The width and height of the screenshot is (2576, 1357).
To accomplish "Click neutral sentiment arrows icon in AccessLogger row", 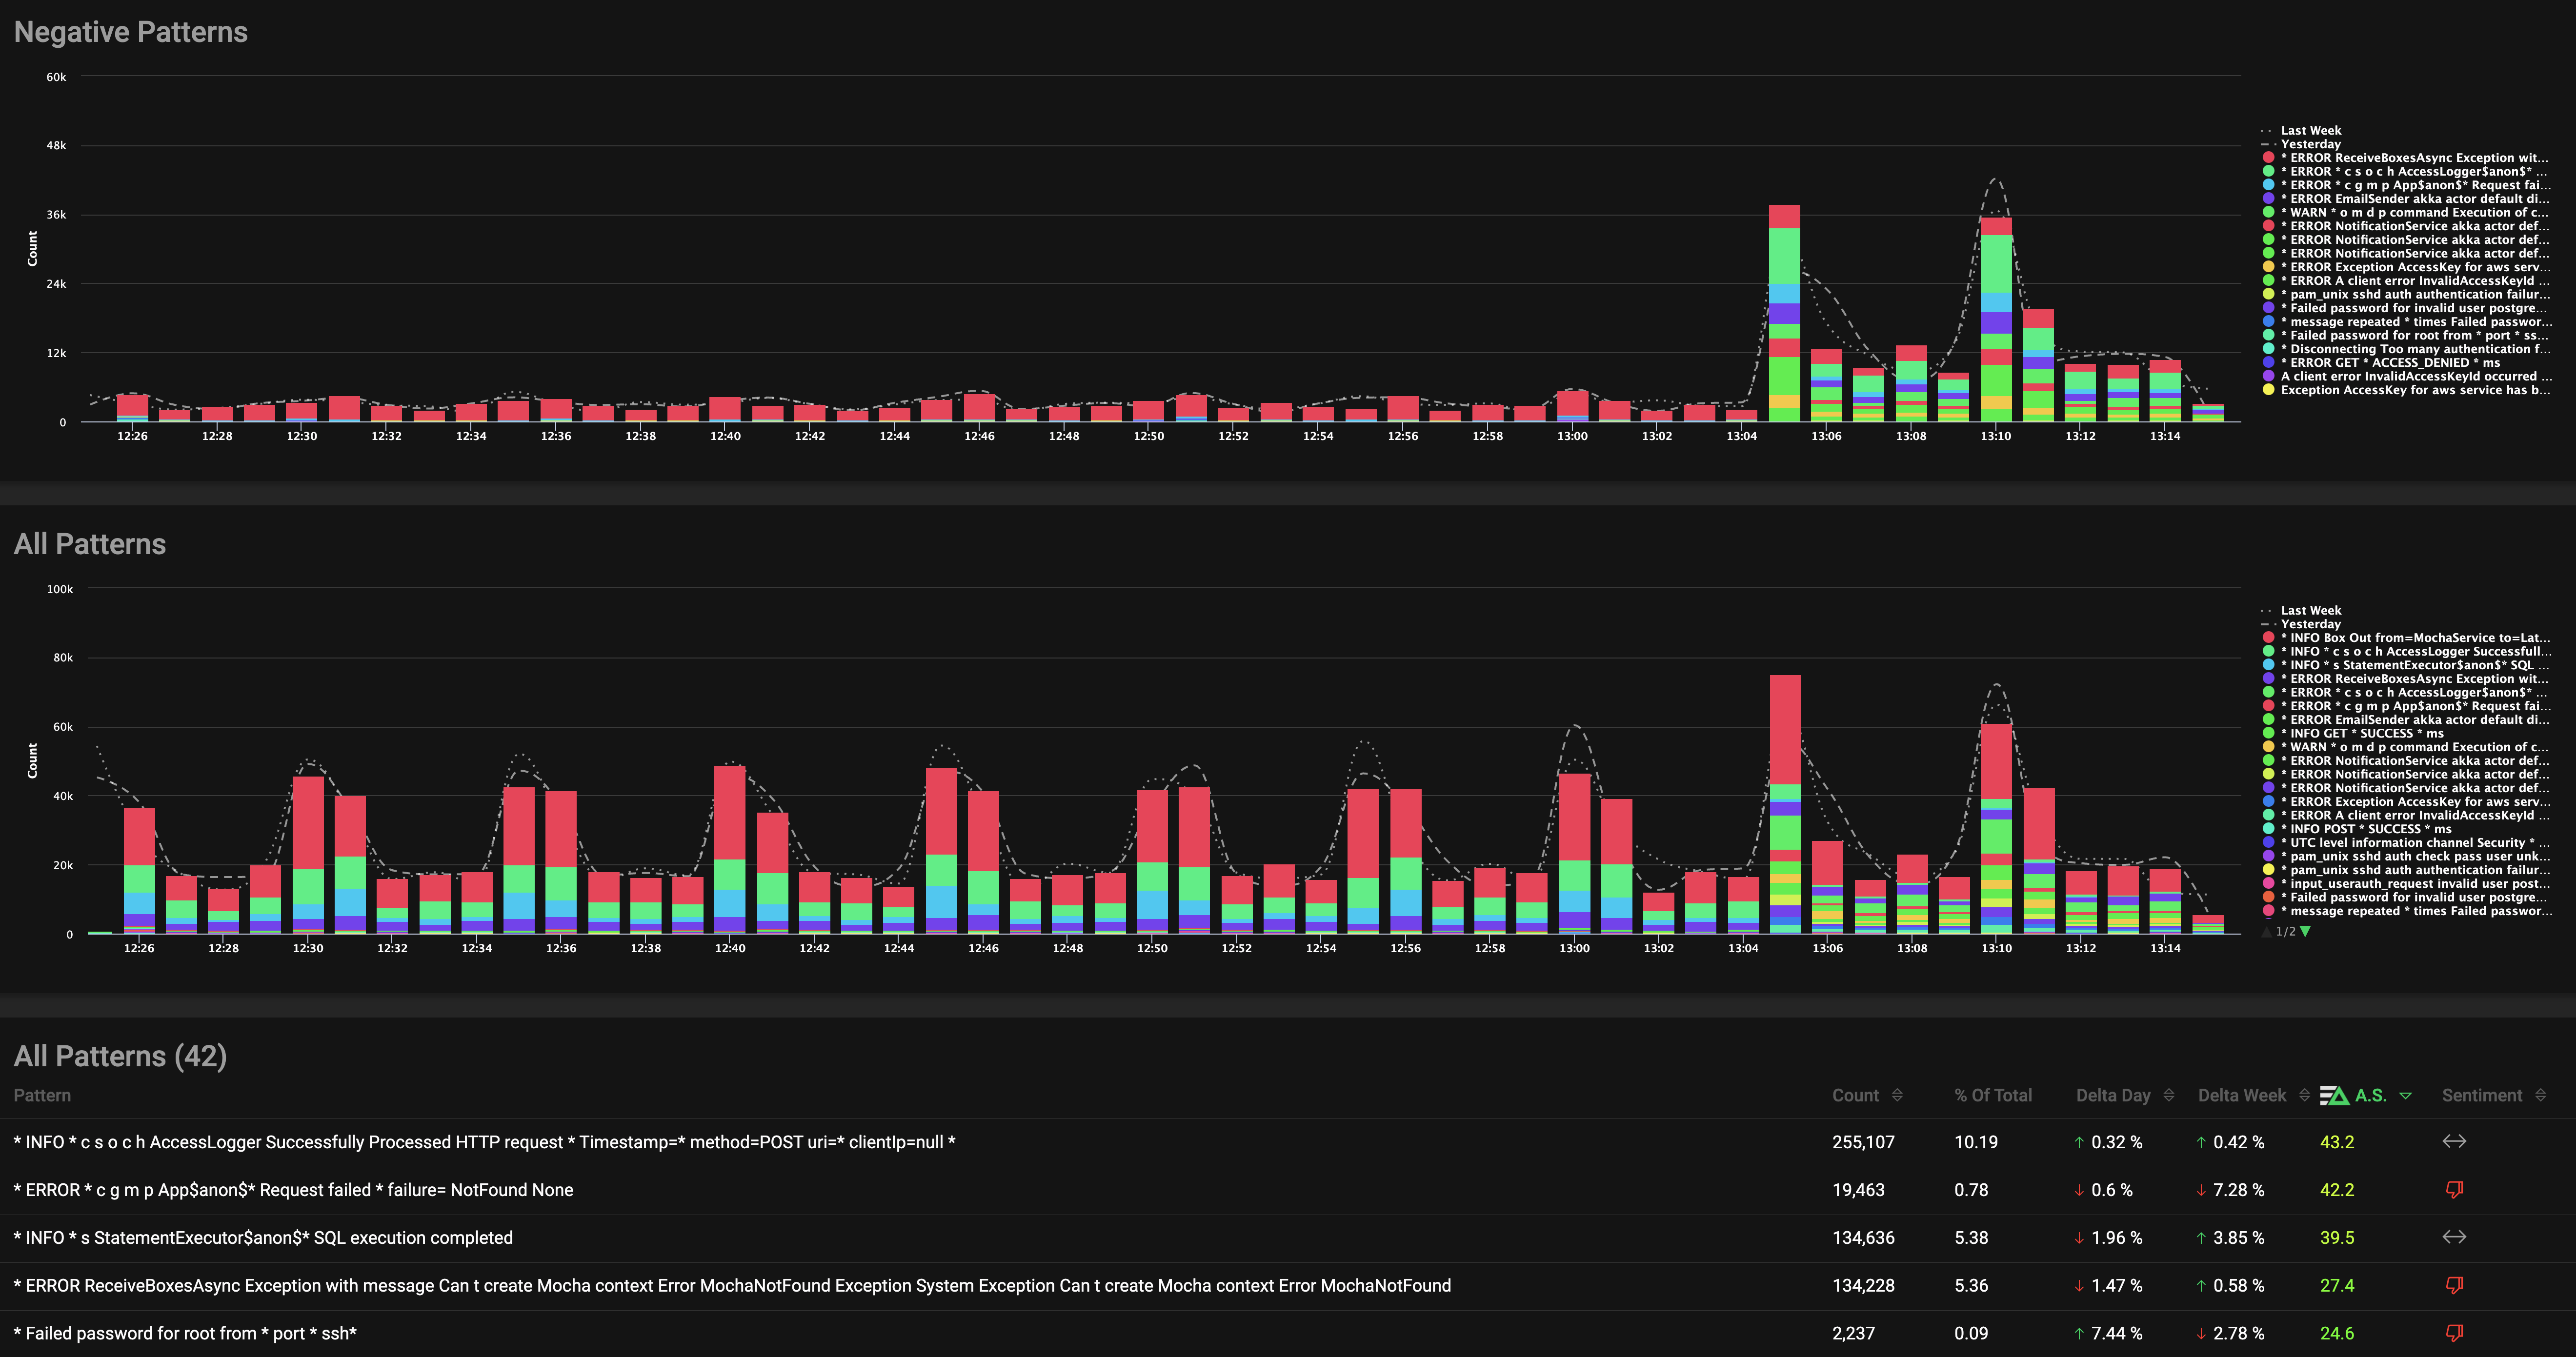I will tap(2454, 1141).
